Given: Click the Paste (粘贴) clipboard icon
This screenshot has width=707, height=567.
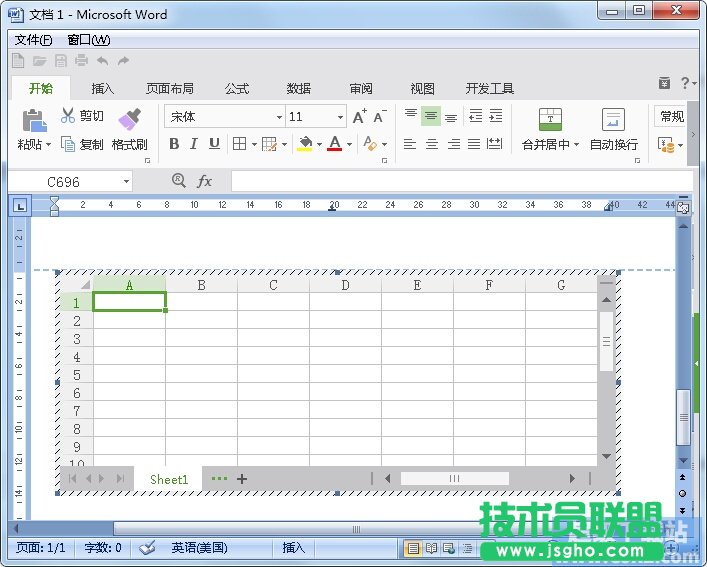Looking at the screenshot, I should [x=34, y=121].
